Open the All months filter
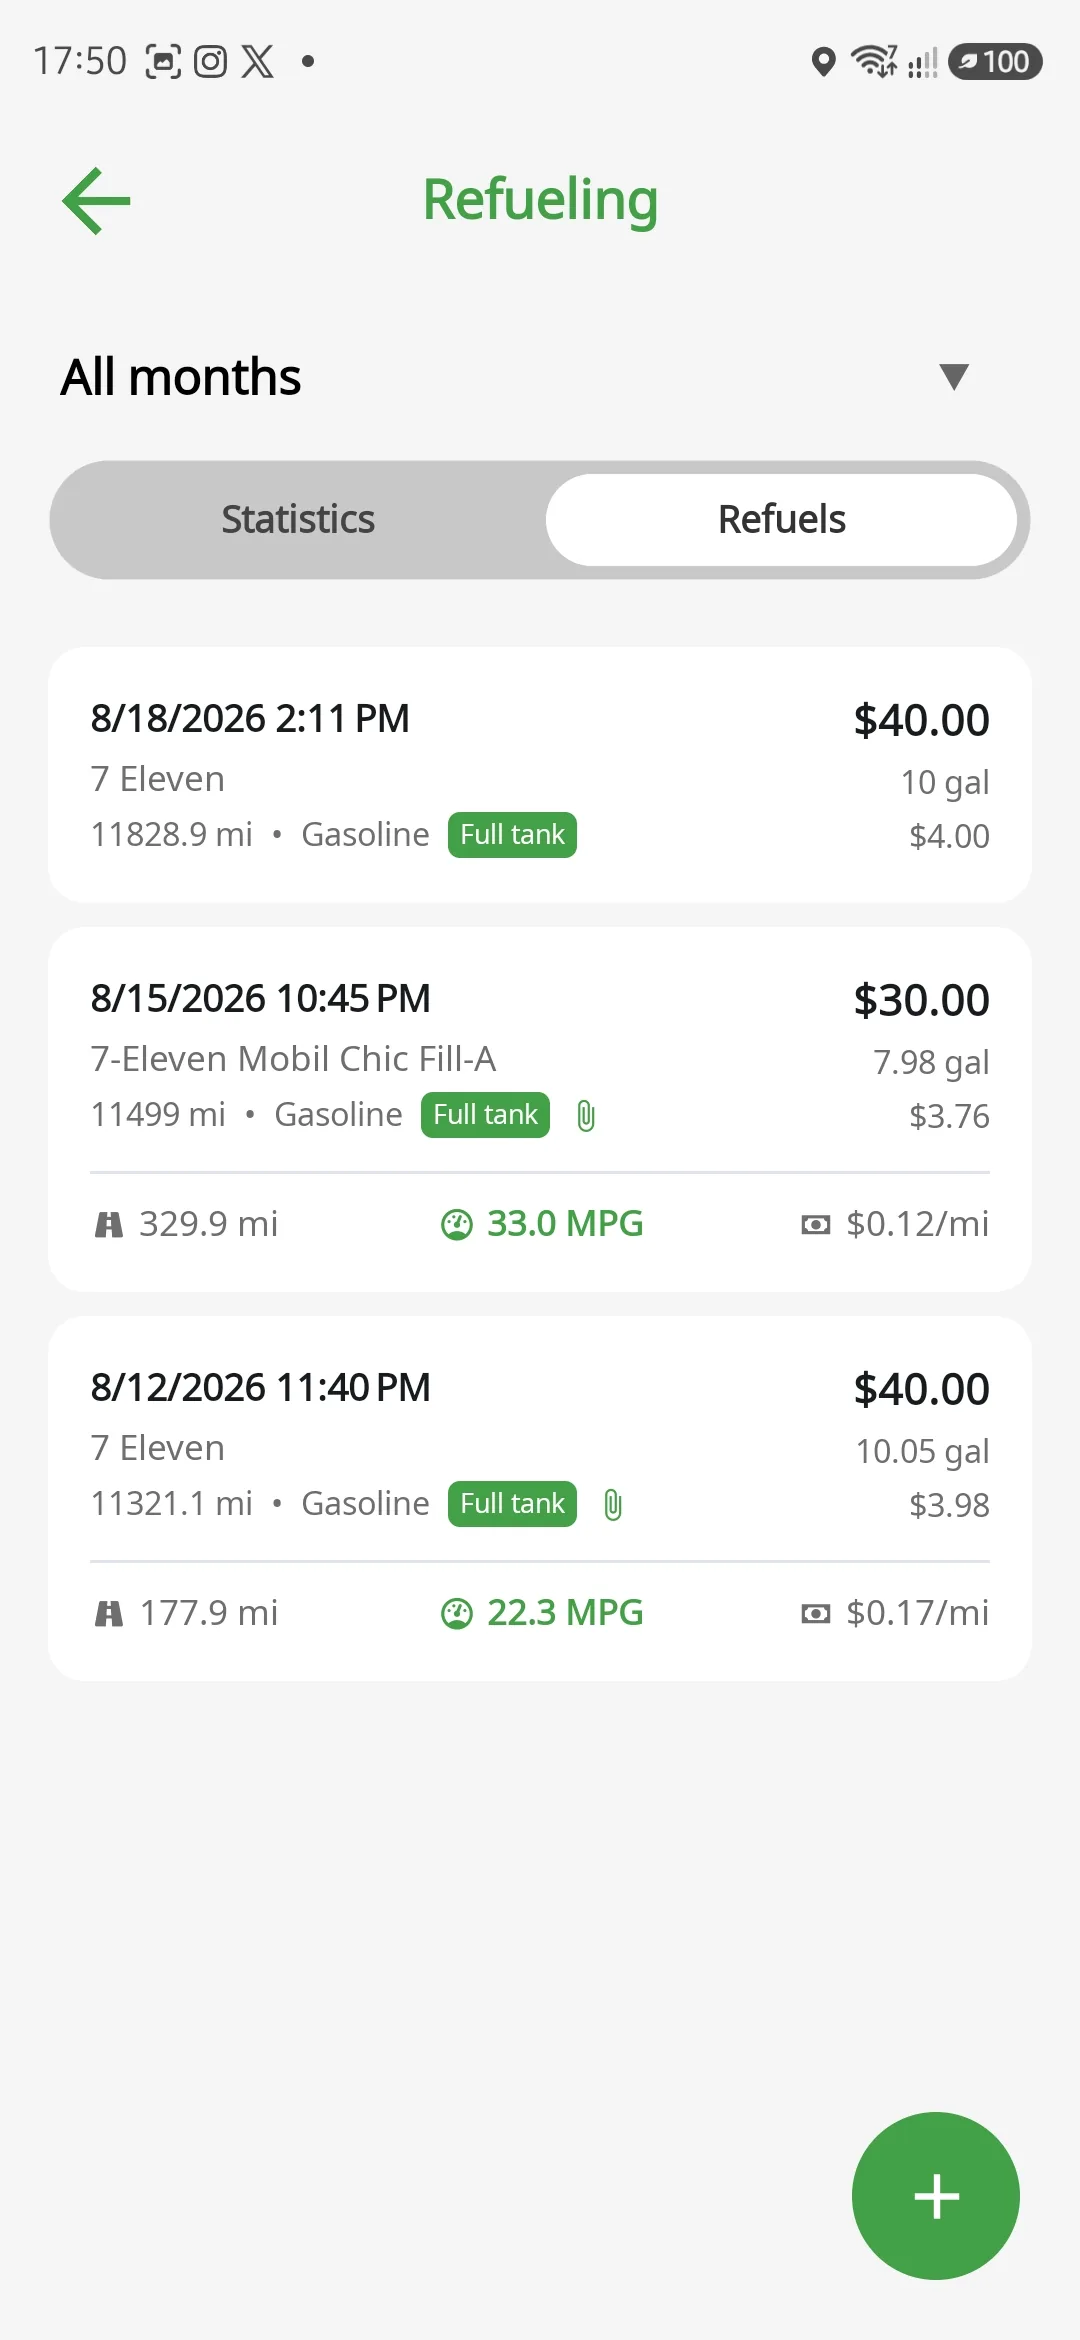Screen dimensions: 1080x2340 (540, 377)
